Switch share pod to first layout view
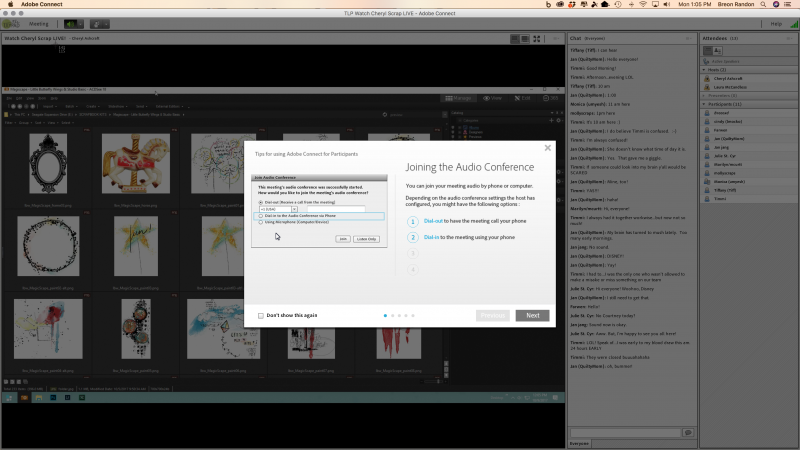This screenshot has height=450, width=800. click(515, 39)
